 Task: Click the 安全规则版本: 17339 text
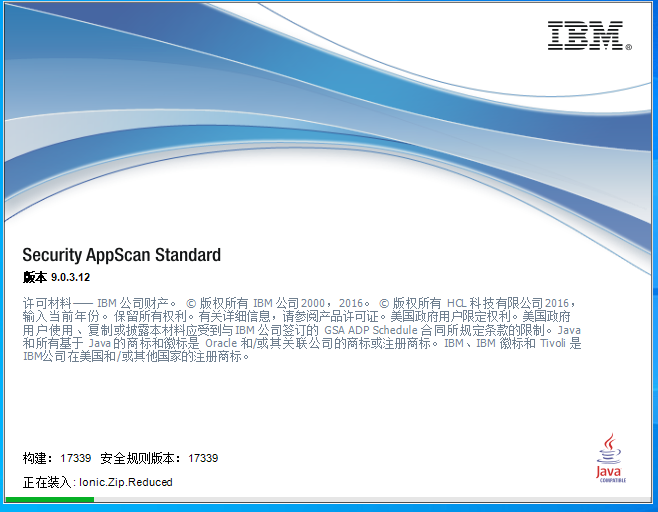[159, 458]
